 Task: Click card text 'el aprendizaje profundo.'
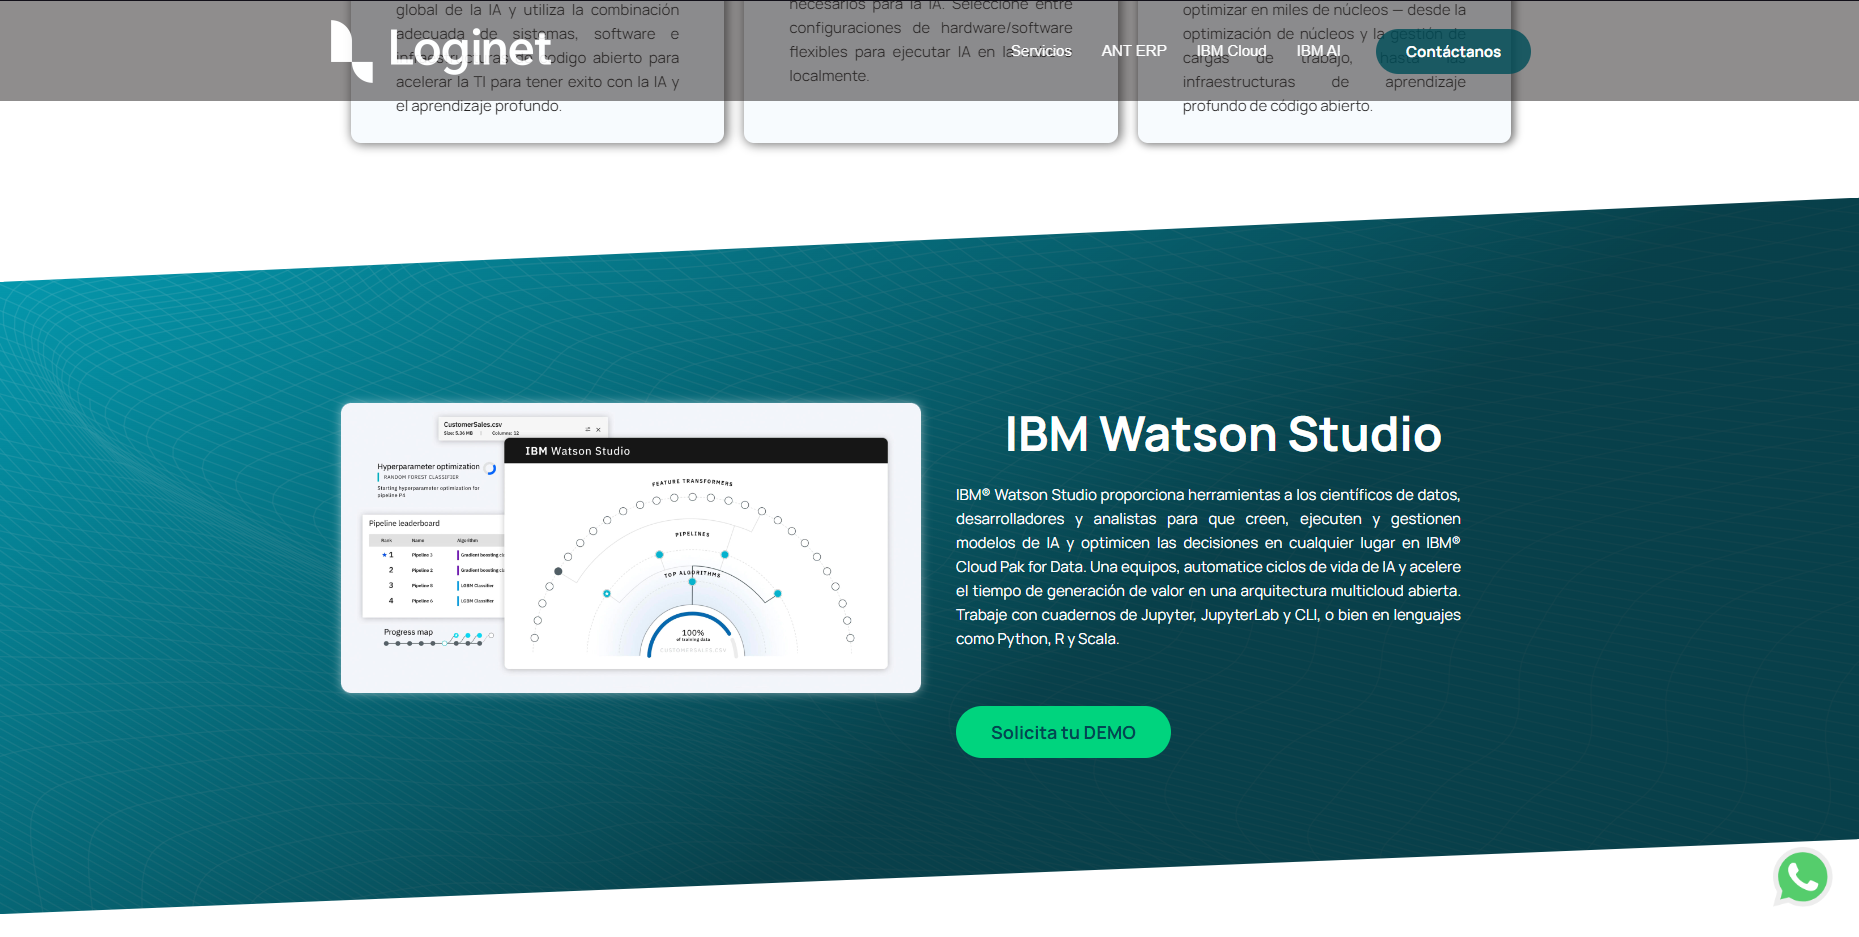(x=478, y=106)
